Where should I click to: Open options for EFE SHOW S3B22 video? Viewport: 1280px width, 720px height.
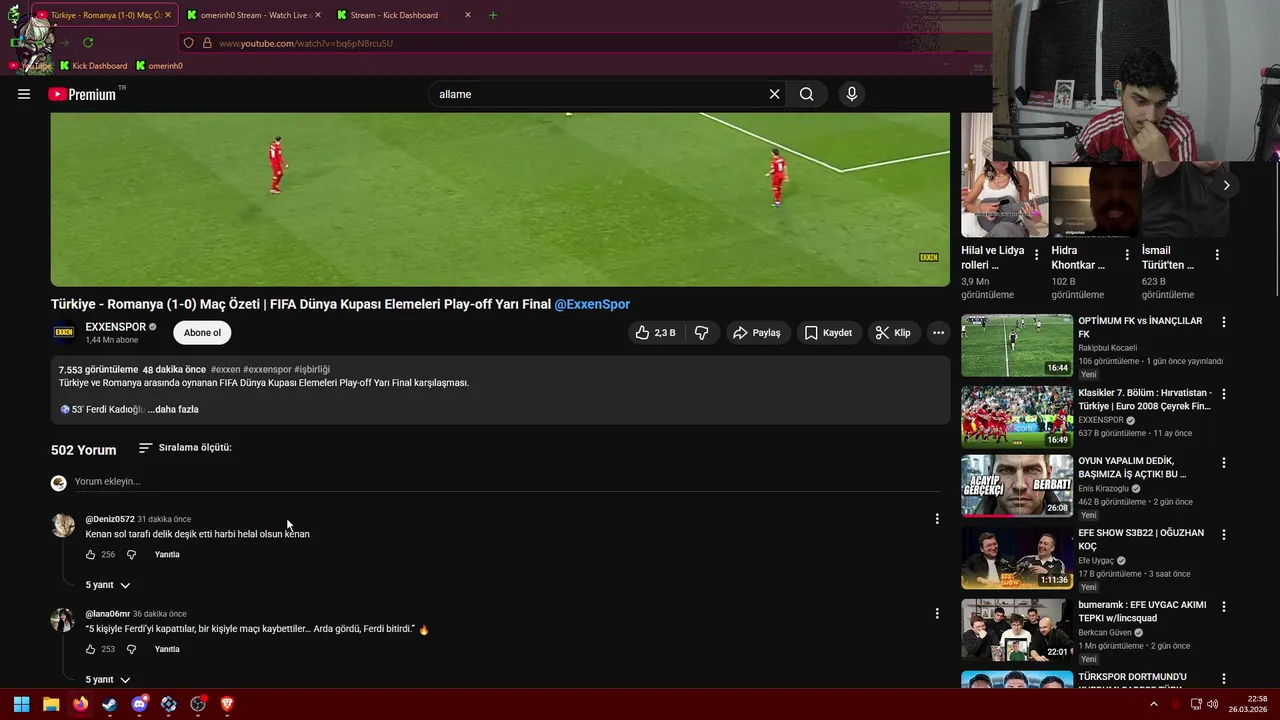[1223, 535]
